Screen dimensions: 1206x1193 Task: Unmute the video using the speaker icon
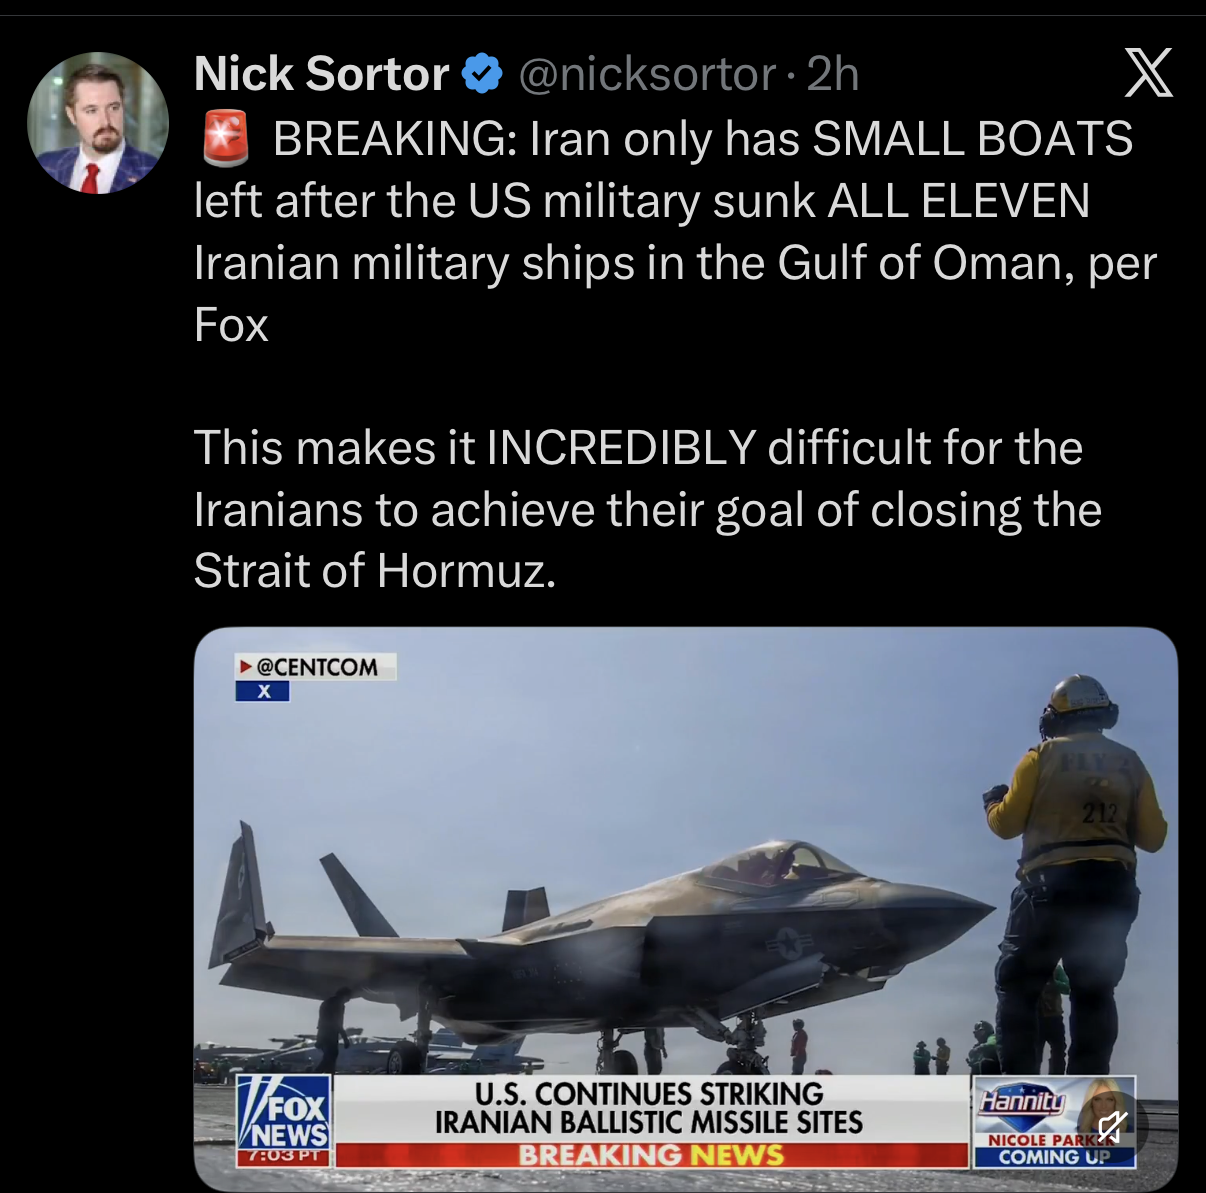(1111, 1127)
